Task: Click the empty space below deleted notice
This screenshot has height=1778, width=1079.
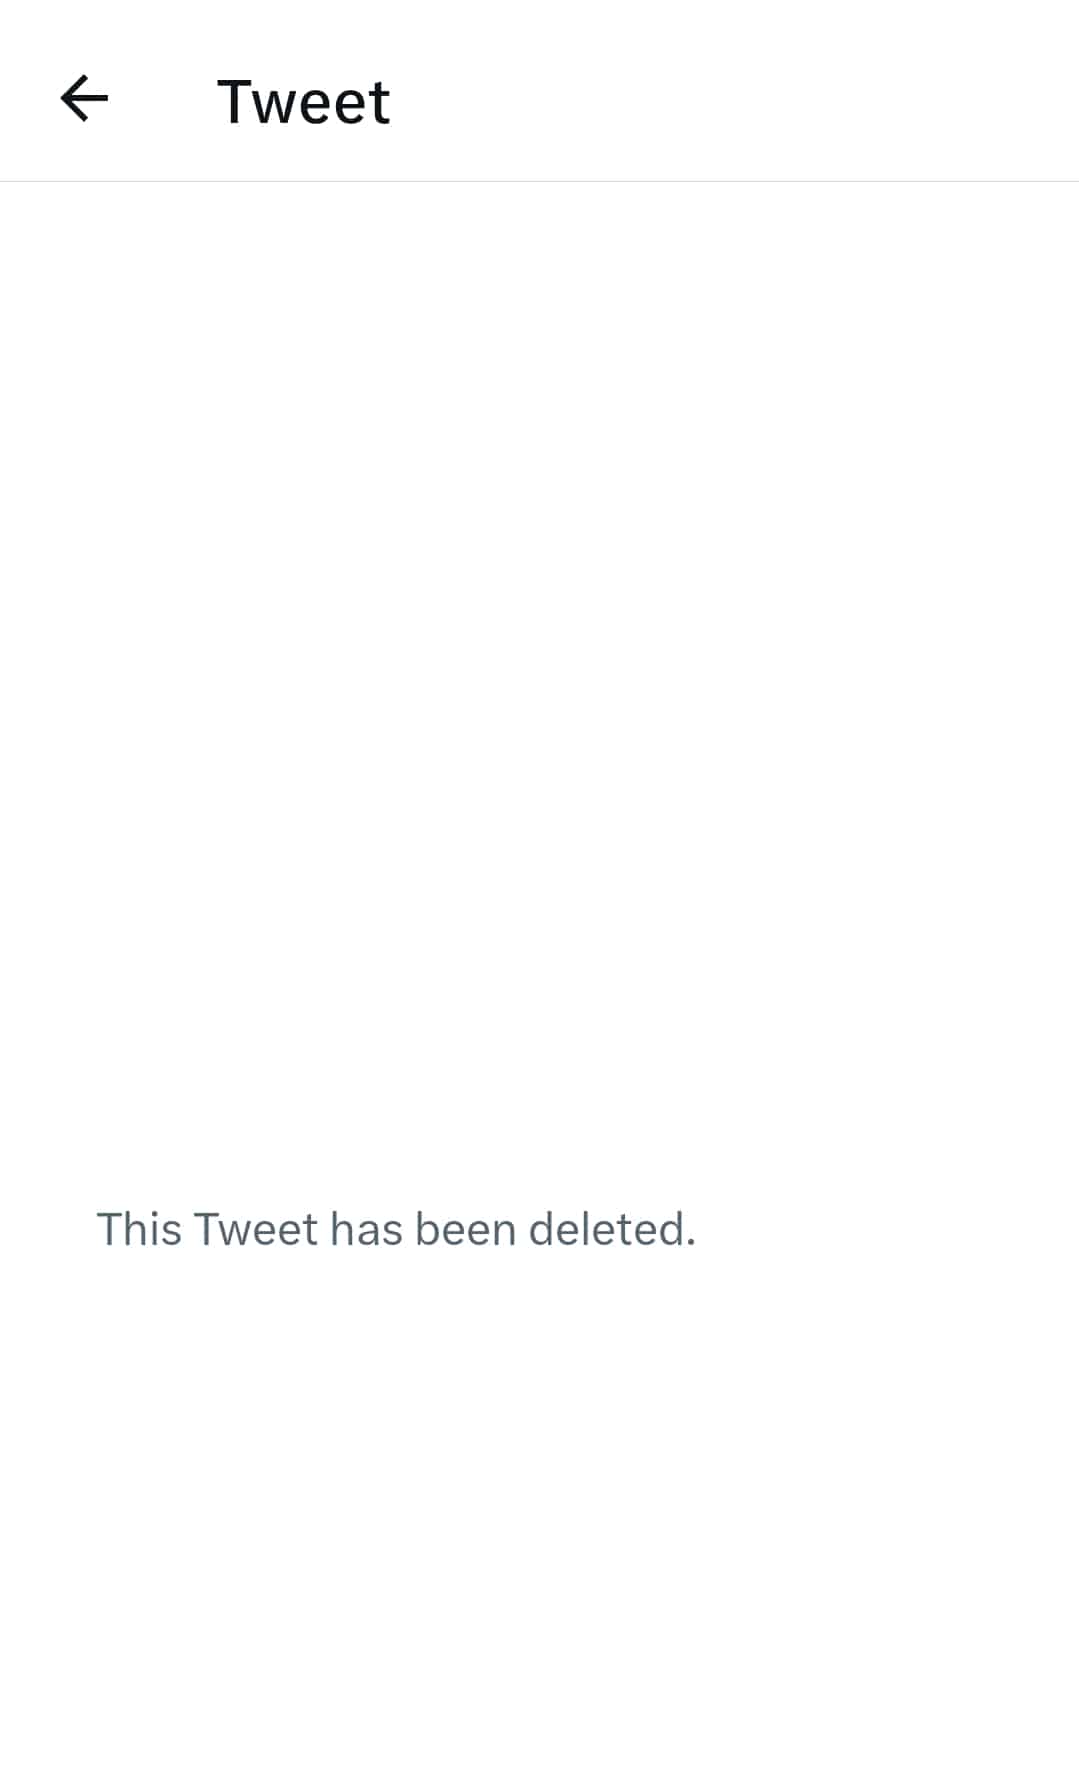Action: pyautogui.click(x=539, y=1515)
